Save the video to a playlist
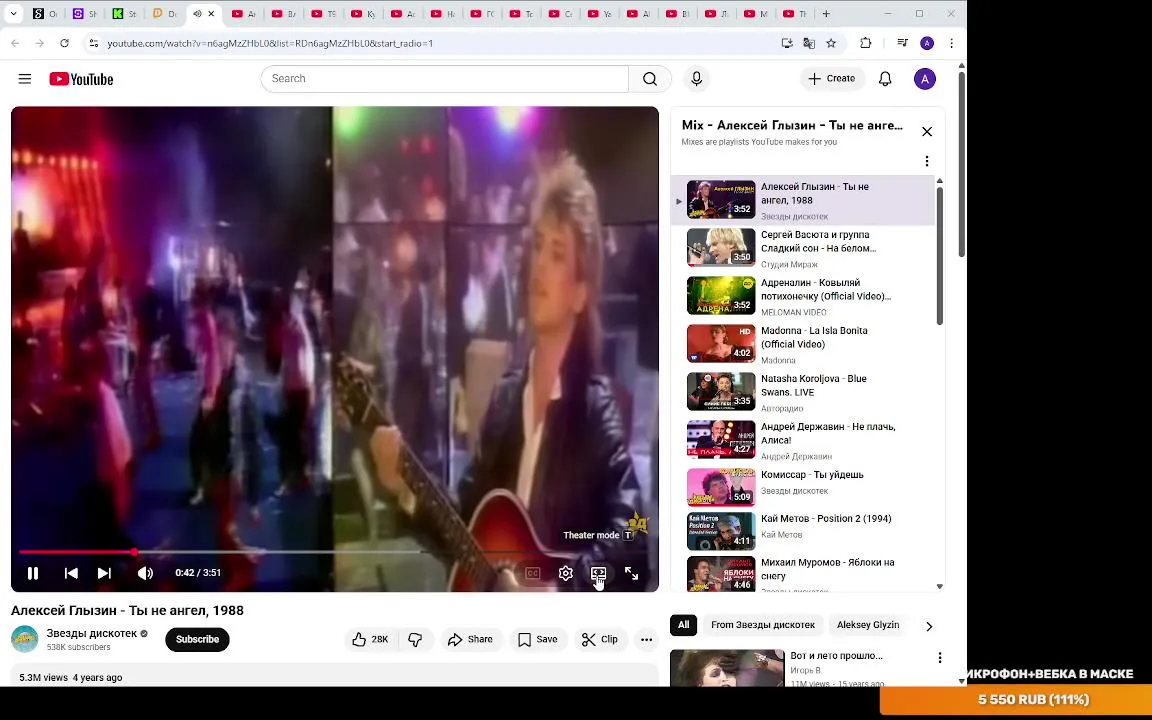 point(538,639)
